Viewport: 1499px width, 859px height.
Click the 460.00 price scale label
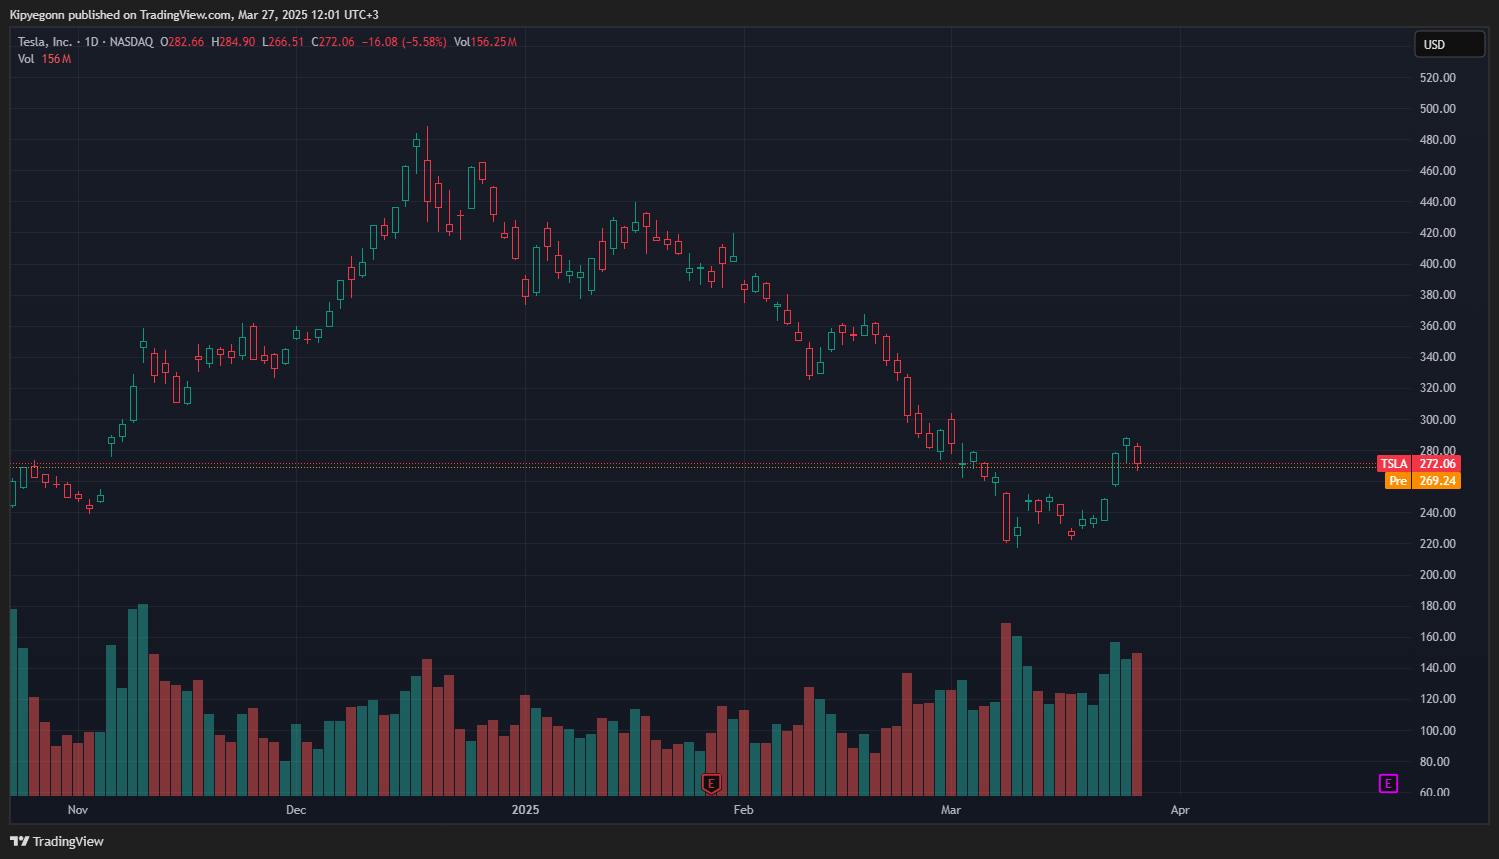pyautogui.click(x=1438, y=171)
